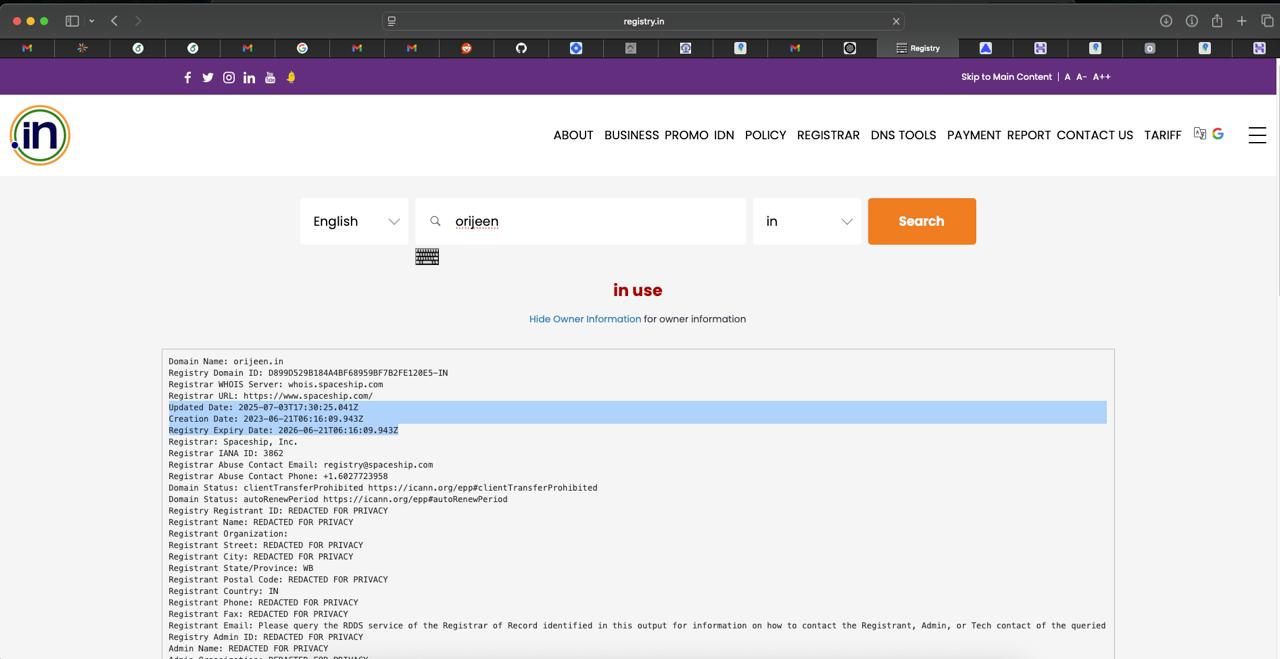Switch to the GitHub browser tab
The height and width of the screenshot is (659, 1280).
(x=521, y=48)
